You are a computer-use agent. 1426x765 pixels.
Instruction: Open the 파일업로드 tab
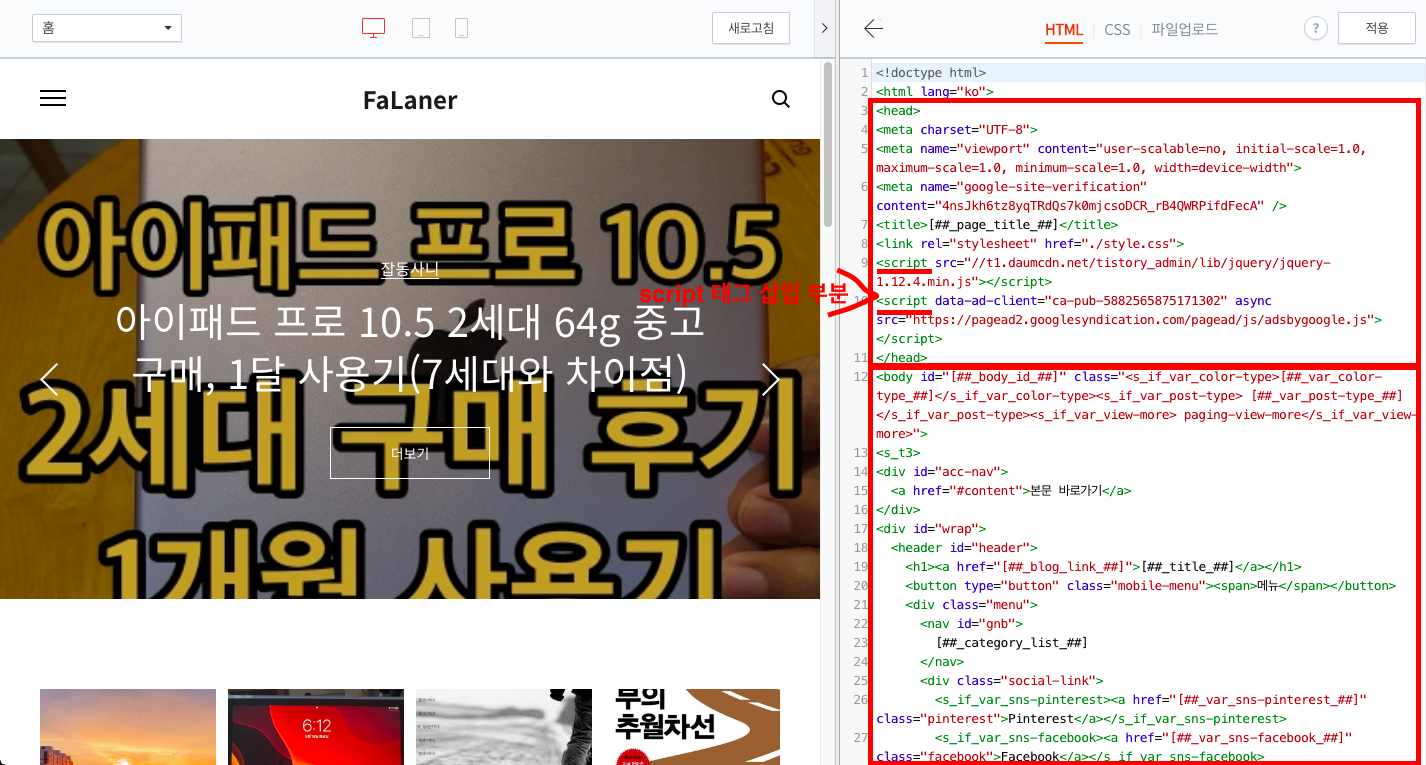pos(1184,30)
